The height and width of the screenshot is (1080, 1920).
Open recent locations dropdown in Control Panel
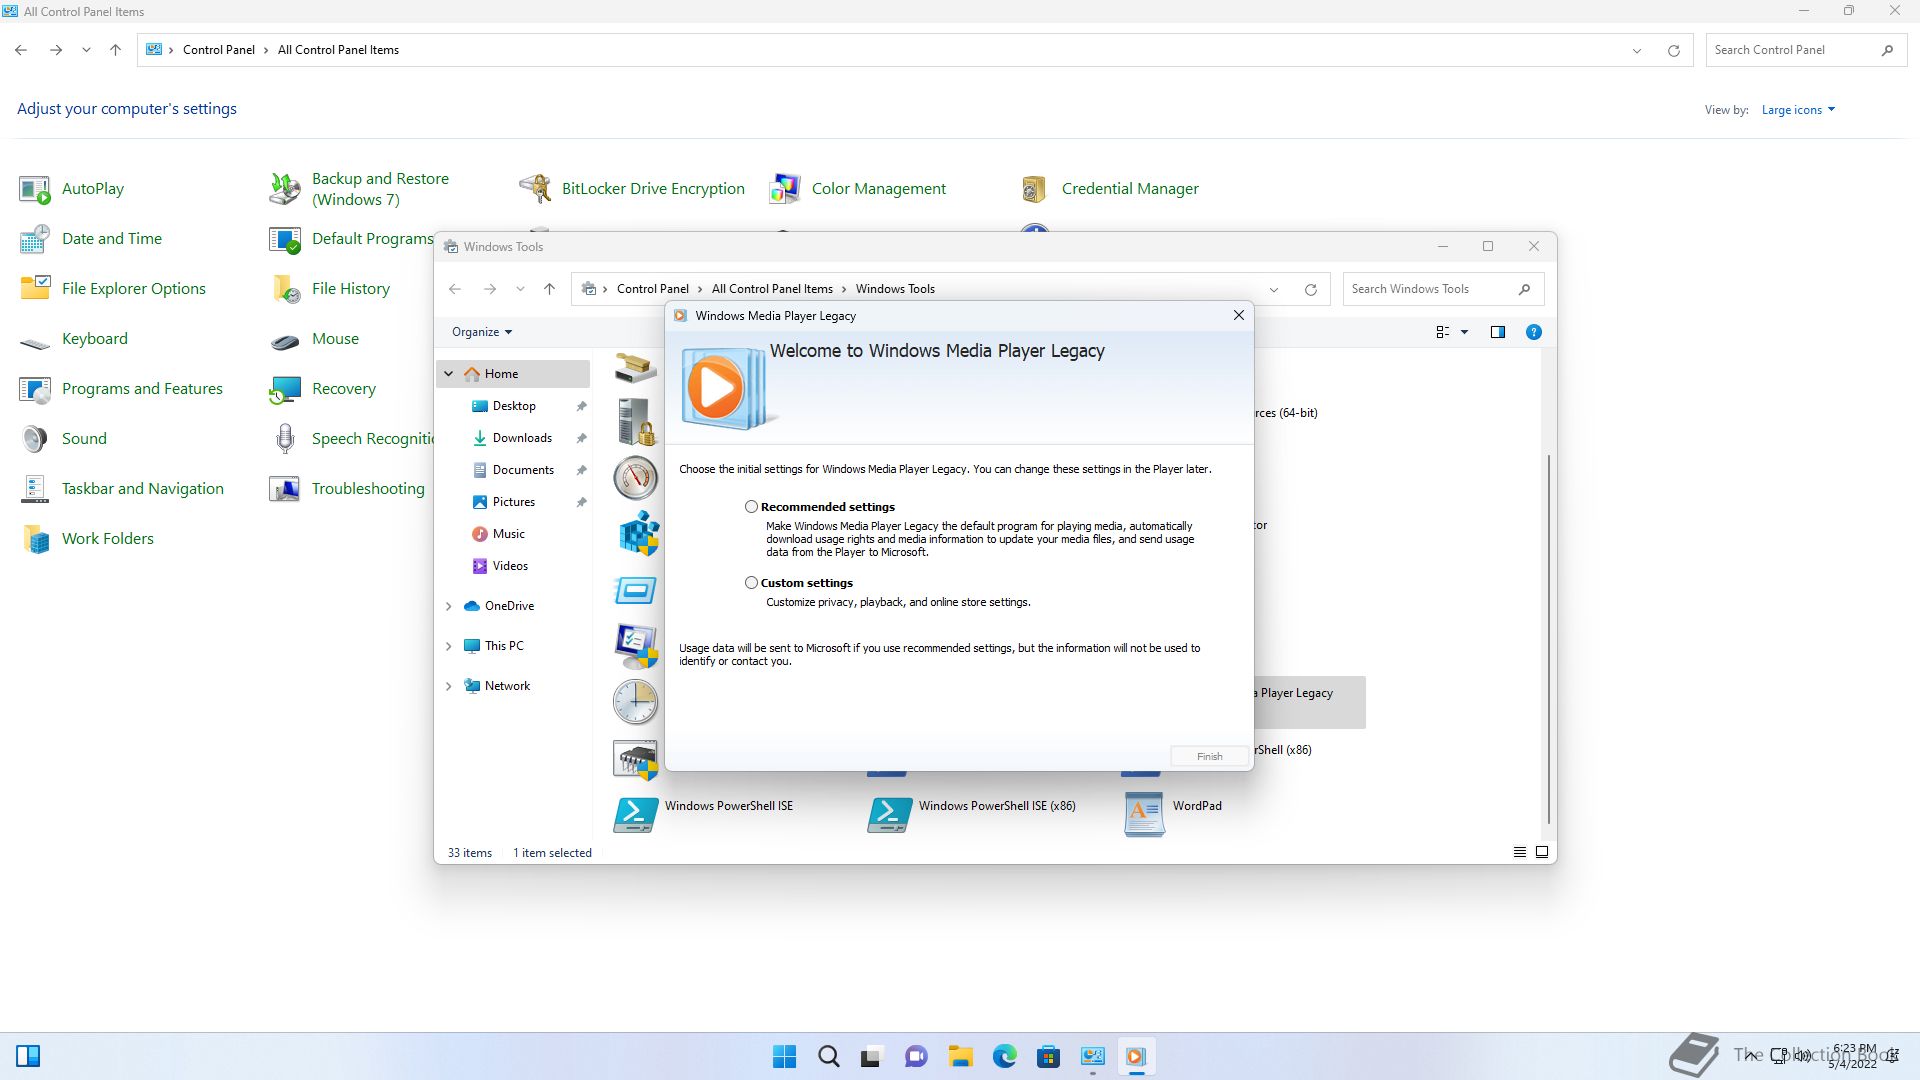coord(86,50)
